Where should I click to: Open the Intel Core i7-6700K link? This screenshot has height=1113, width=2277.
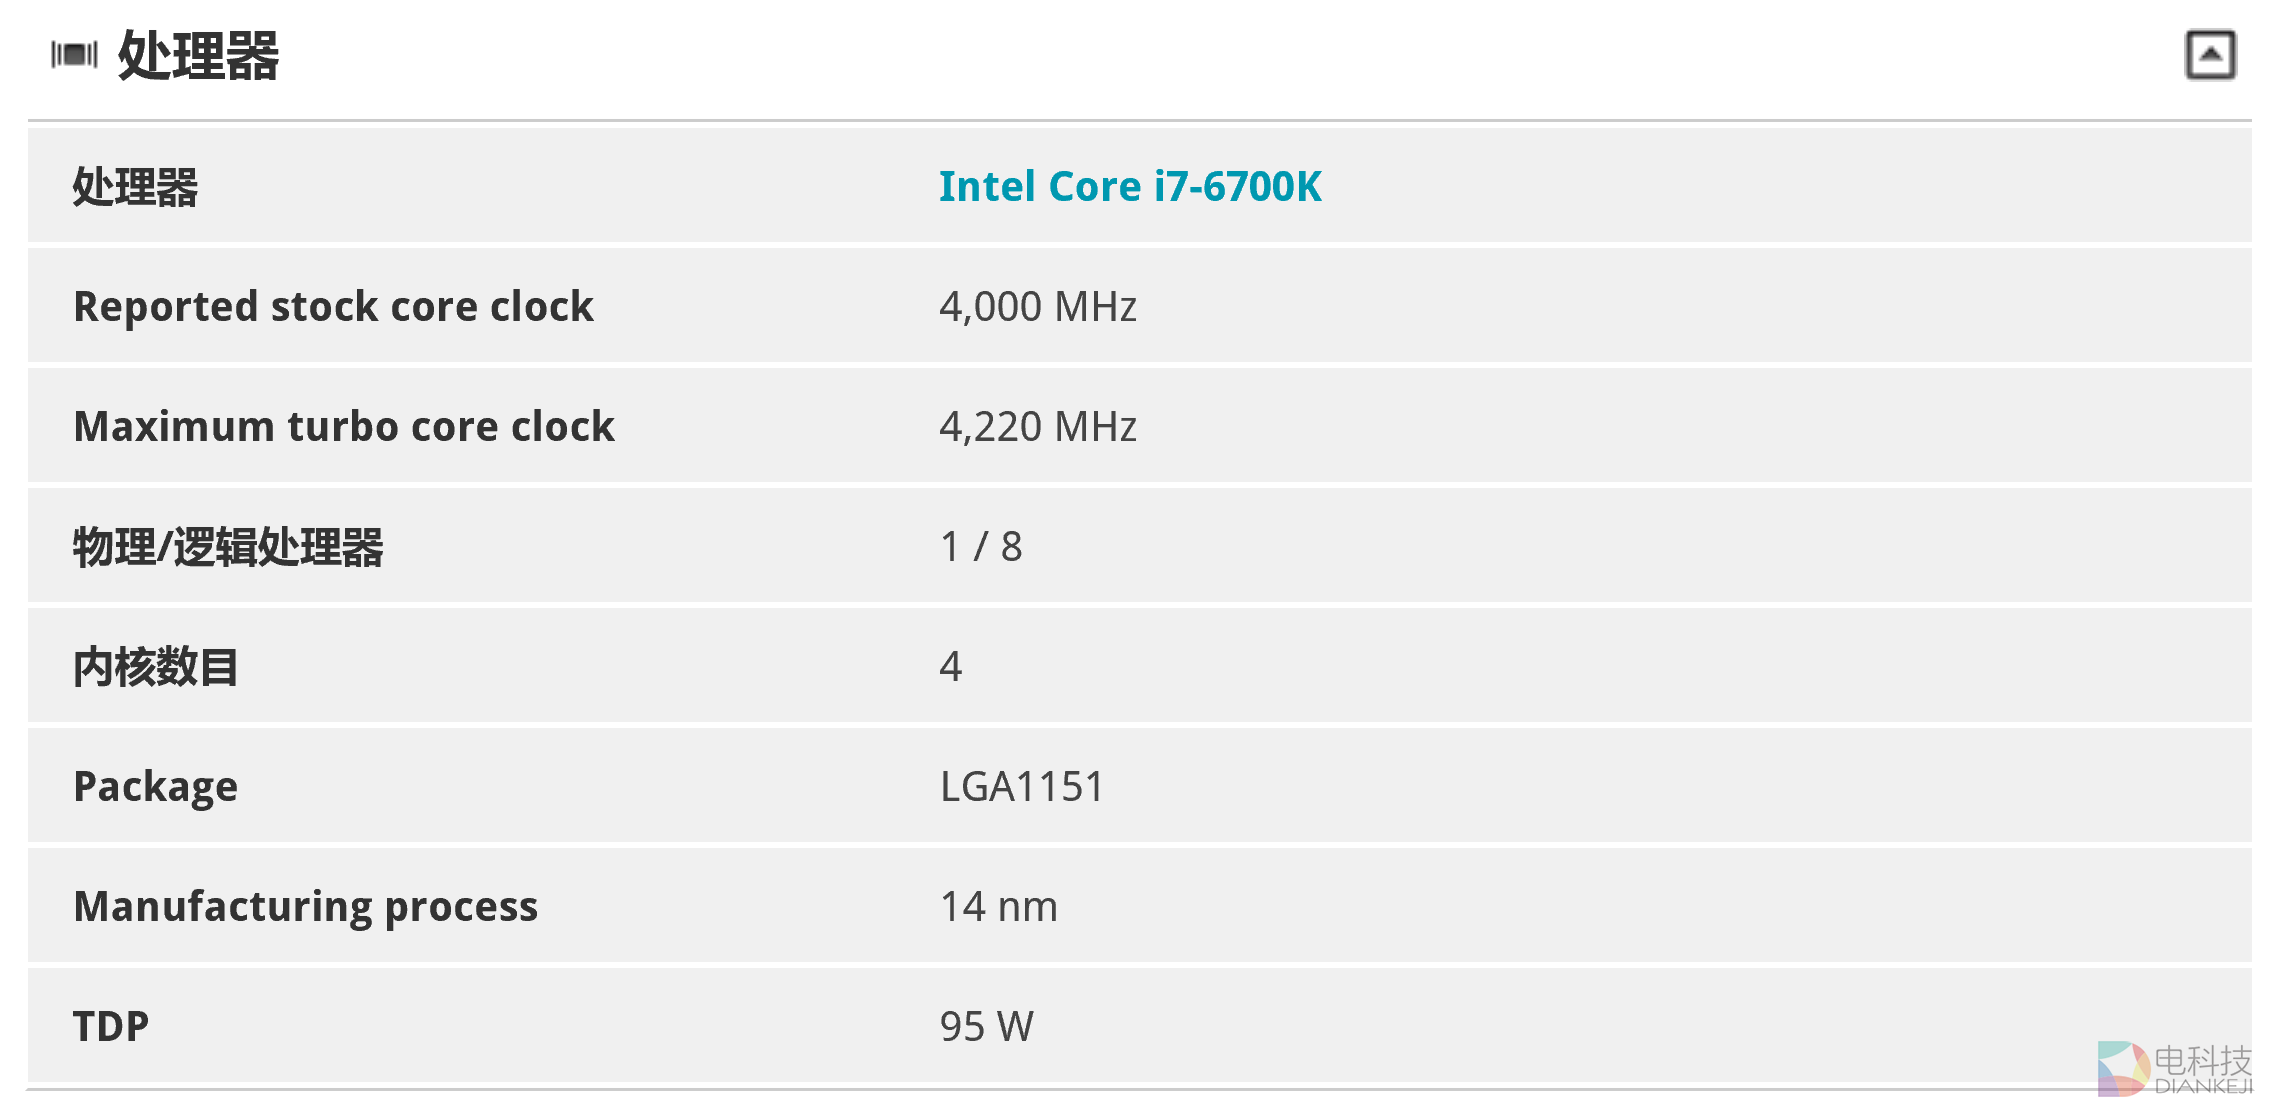click(1130, 187)
